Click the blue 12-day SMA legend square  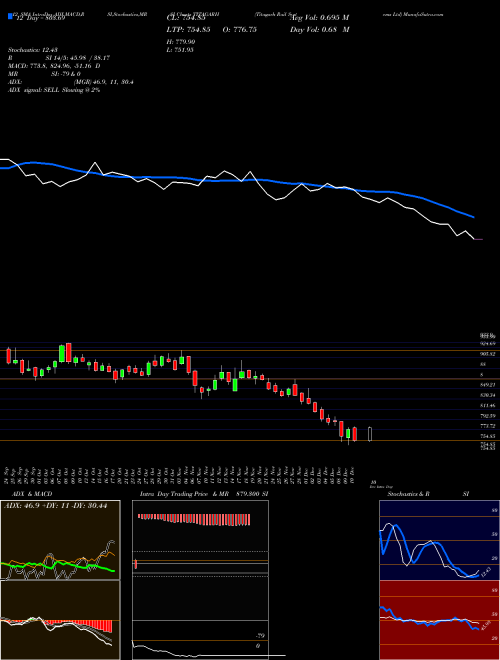(10, 17)
